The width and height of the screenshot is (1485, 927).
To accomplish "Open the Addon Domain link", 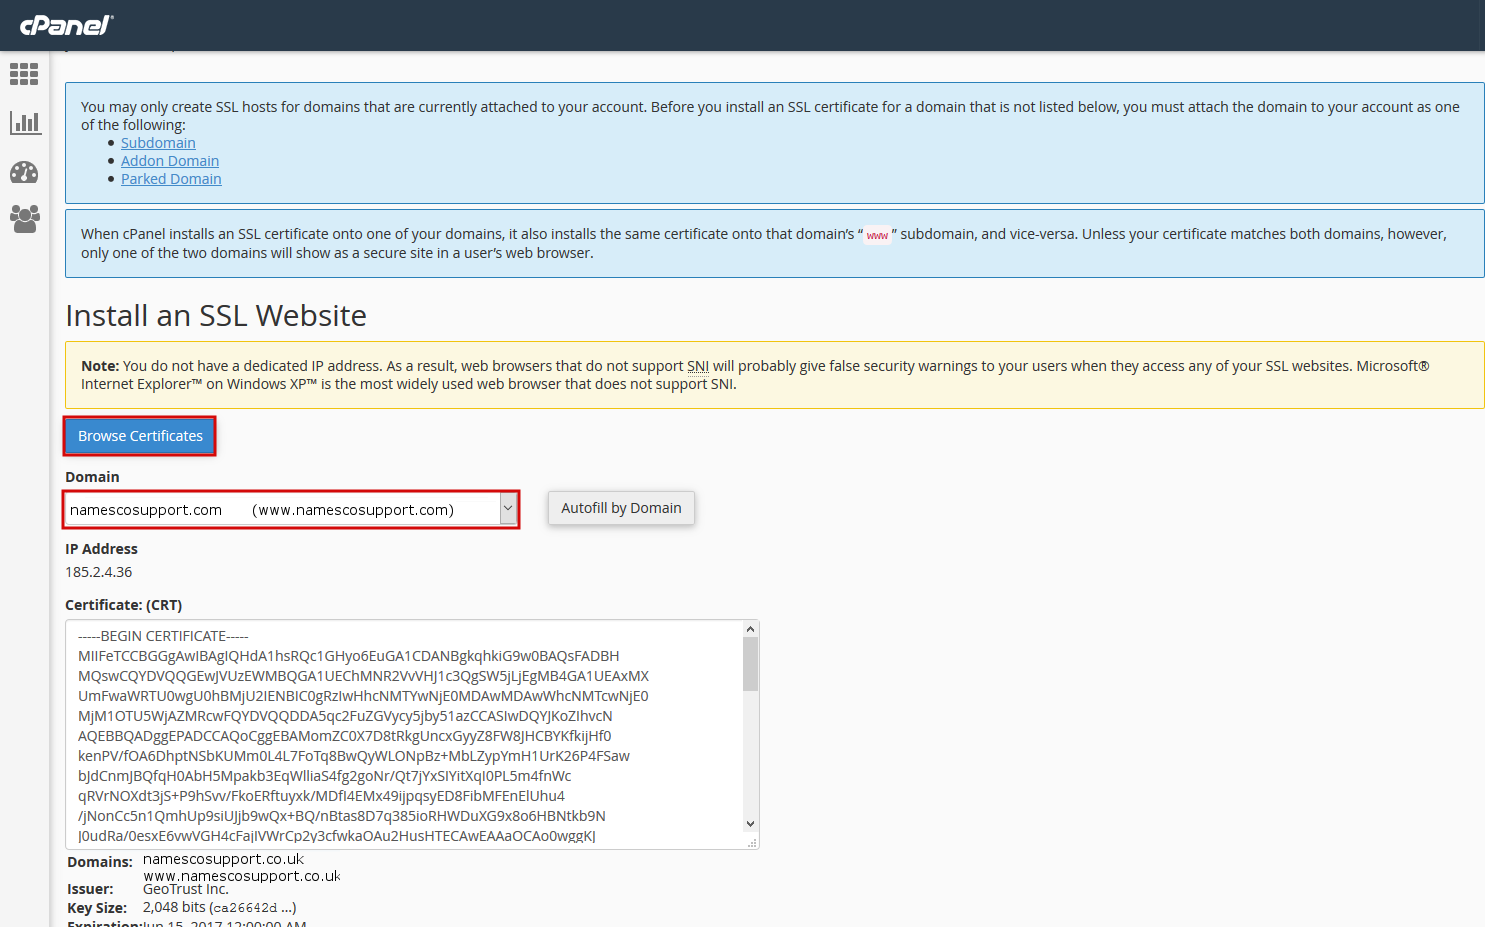I will (170, 161).
